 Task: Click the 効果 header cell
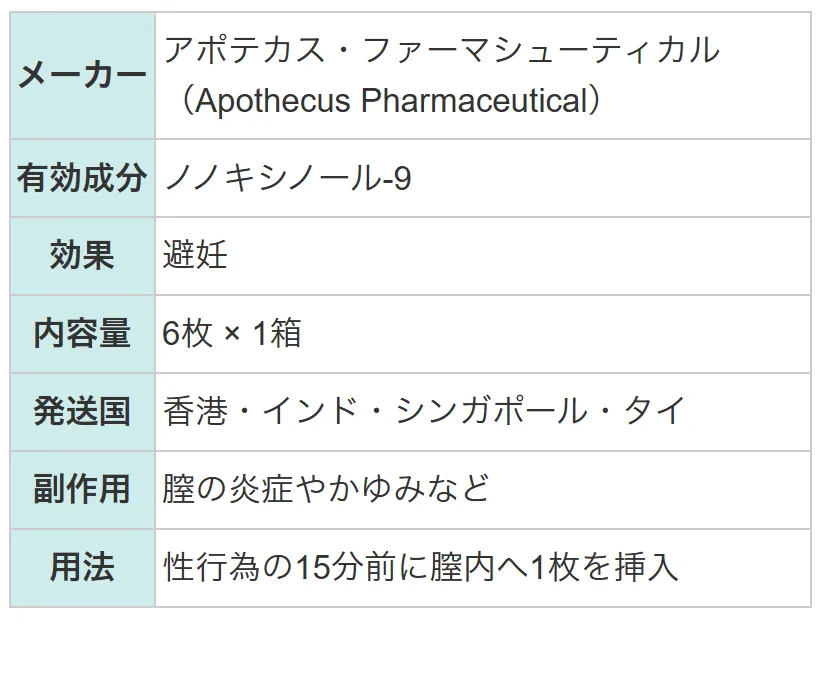tap(83, 256)
